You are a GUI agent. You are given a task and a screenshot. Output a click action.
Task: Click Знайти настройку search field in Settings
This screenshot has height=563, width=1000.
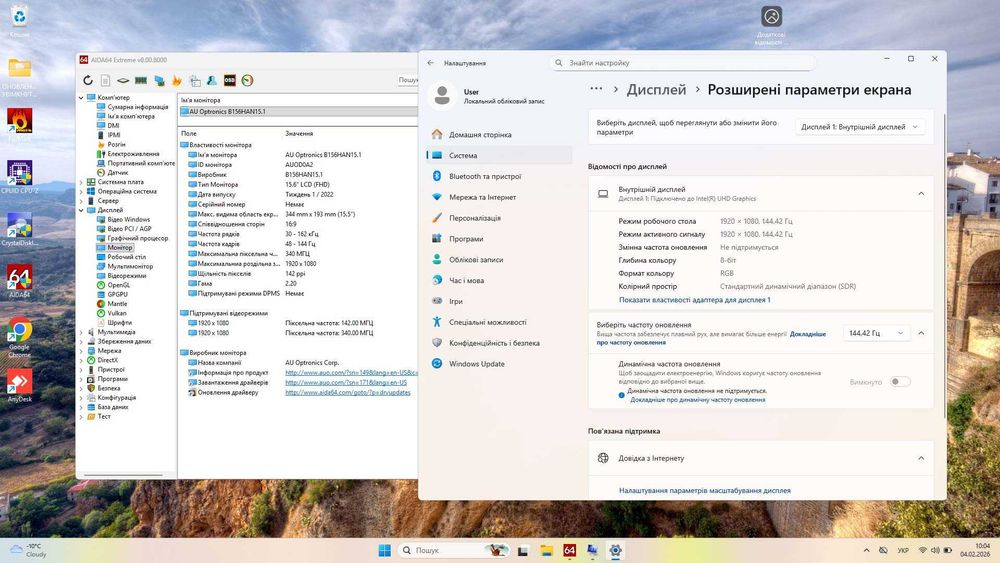point(682,63)
